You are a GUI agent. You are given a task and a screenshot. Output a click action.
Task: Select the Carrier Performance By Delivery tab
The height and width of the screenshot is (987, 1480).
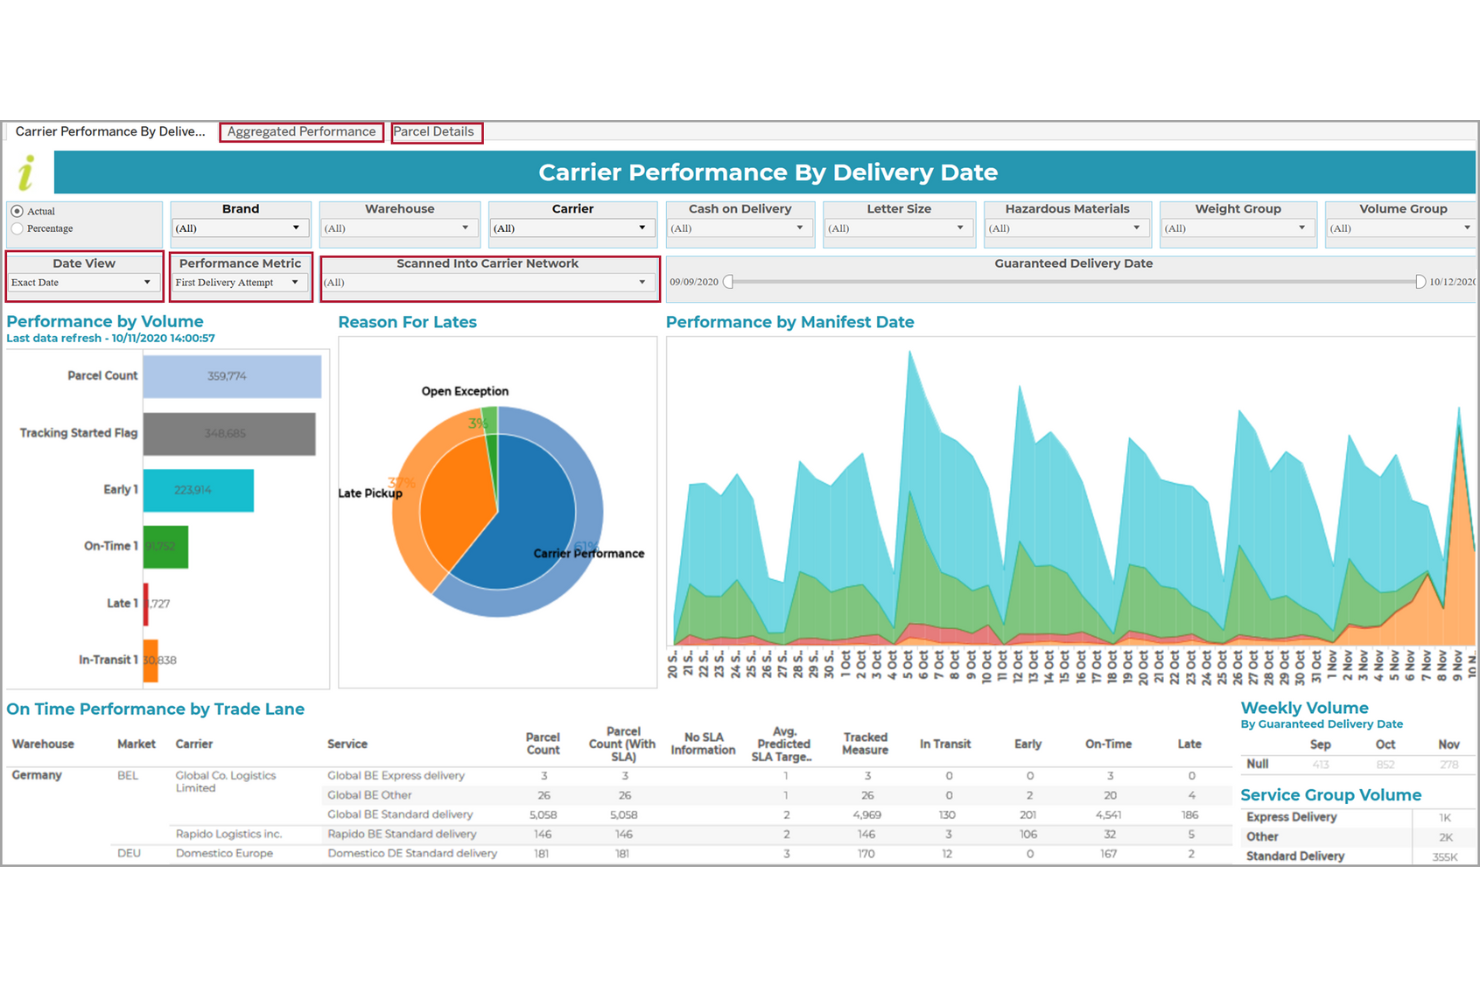110,132
